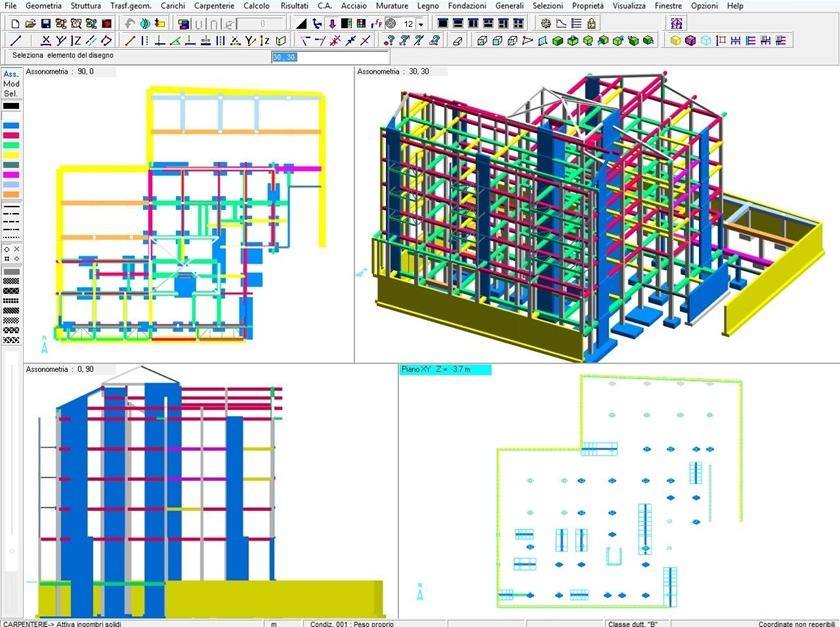Toggle the Sel. mode in side panel
This screenshot has height=627, width=840.
pyautogui.click(x=11, y=94)
